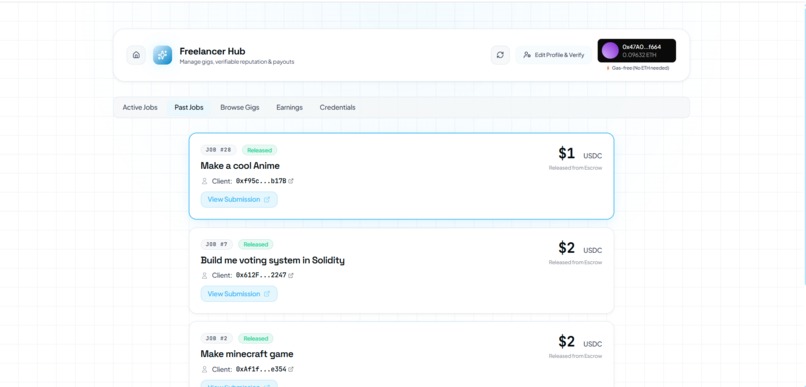Image resolution: width=806 pixels, height=387 pixels.
Task: Open the Browse Gigs tab
Action: [x=240, y=107]
